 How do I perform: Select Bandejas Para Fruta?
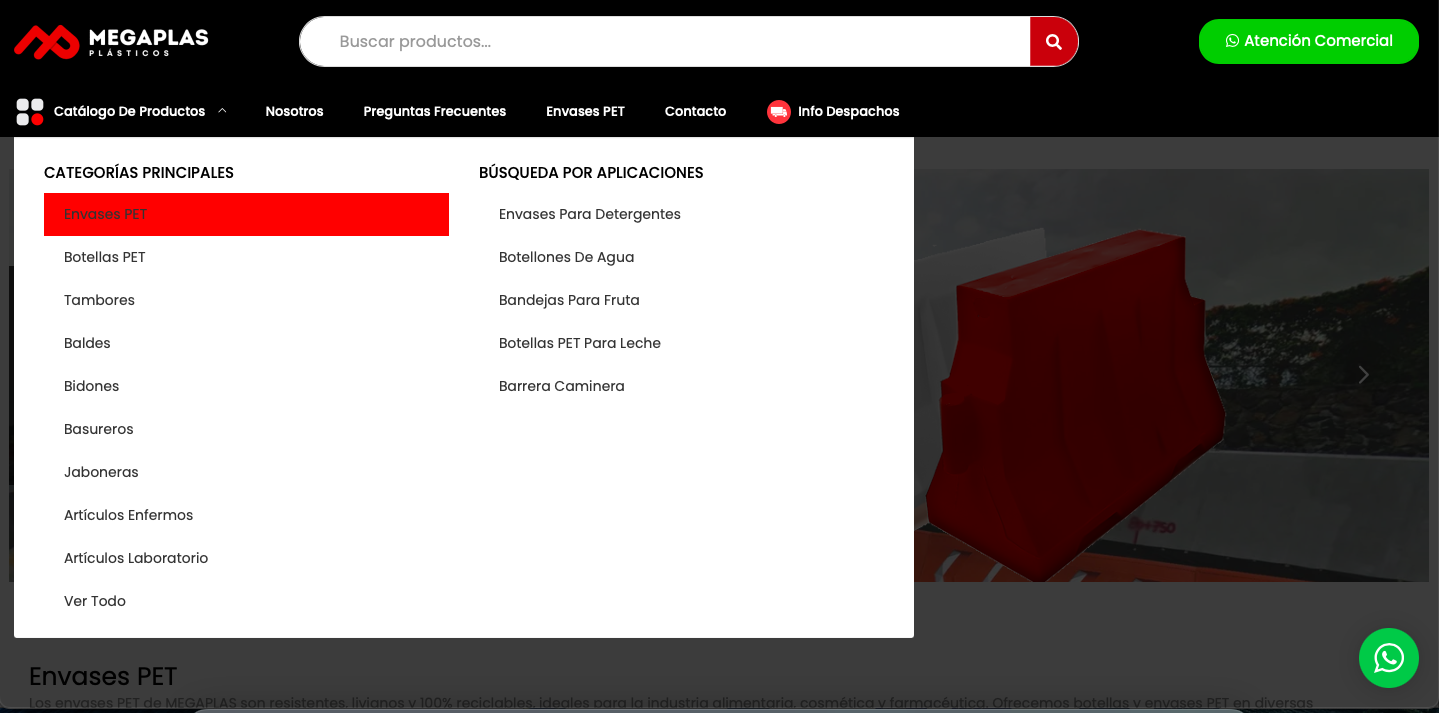click(681, 300)
